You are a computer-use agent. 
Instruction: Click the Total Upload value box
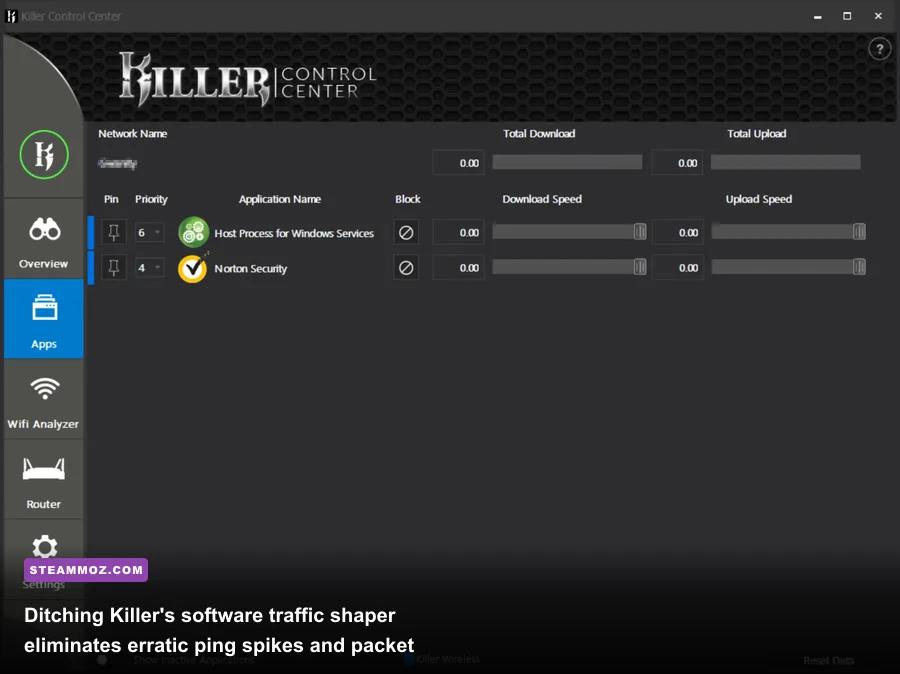coord(677,163)
